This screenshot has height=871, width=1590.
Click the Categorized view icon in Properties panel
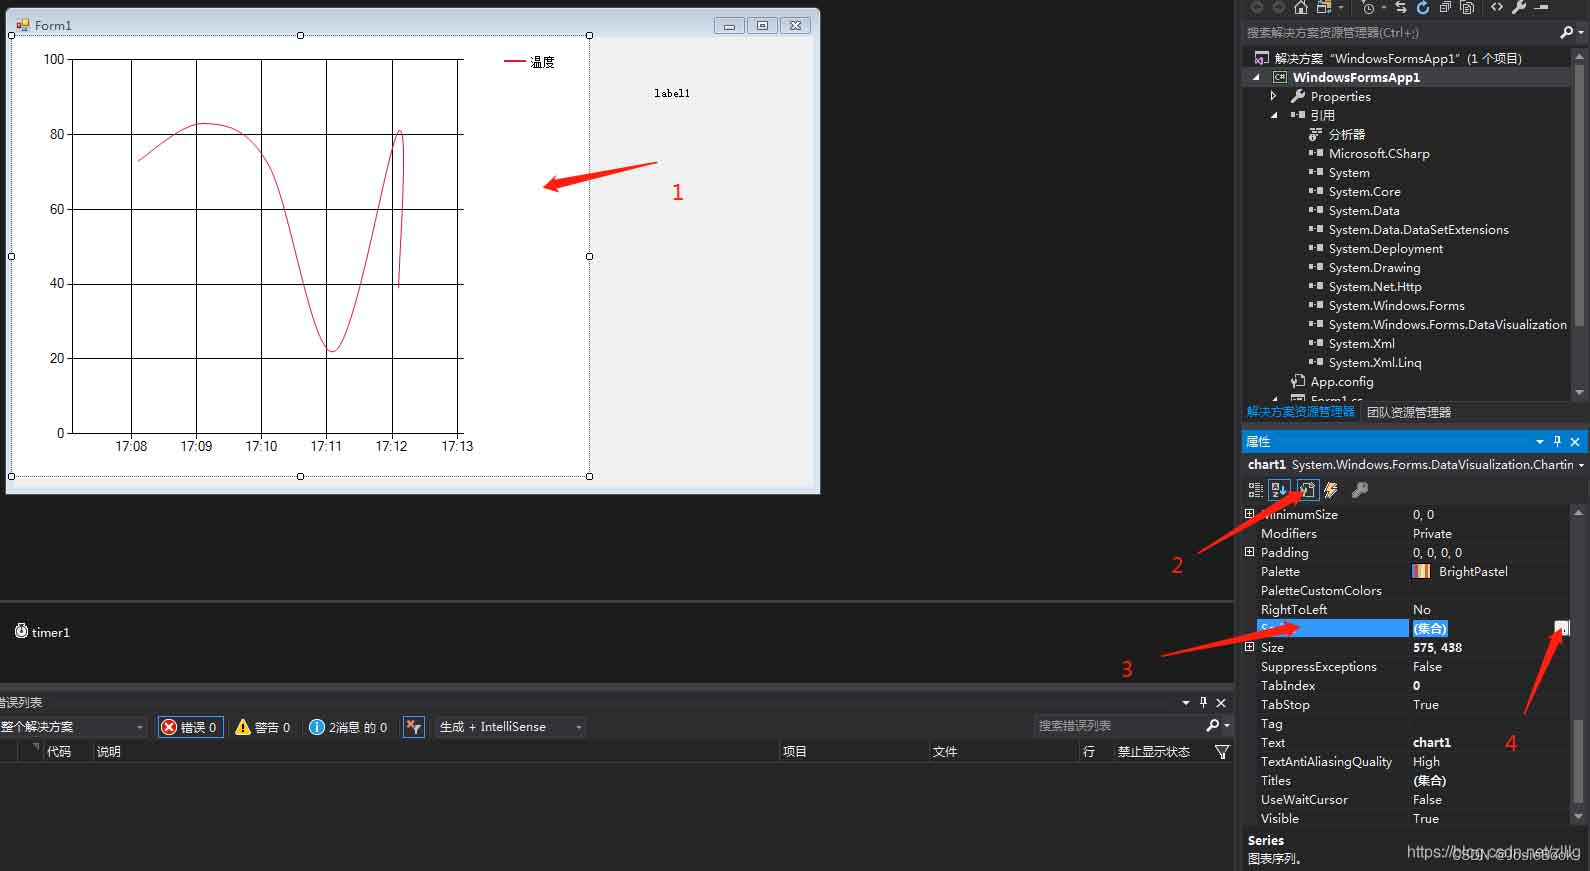(1255, 490)
